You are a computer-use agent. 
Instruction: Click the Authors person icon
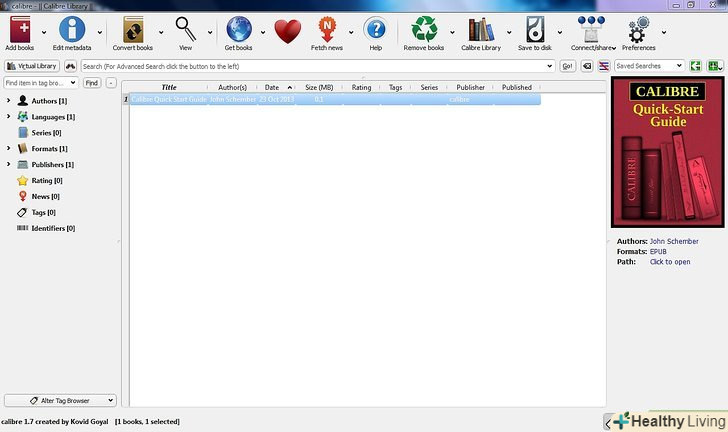(x=23, y=100)
